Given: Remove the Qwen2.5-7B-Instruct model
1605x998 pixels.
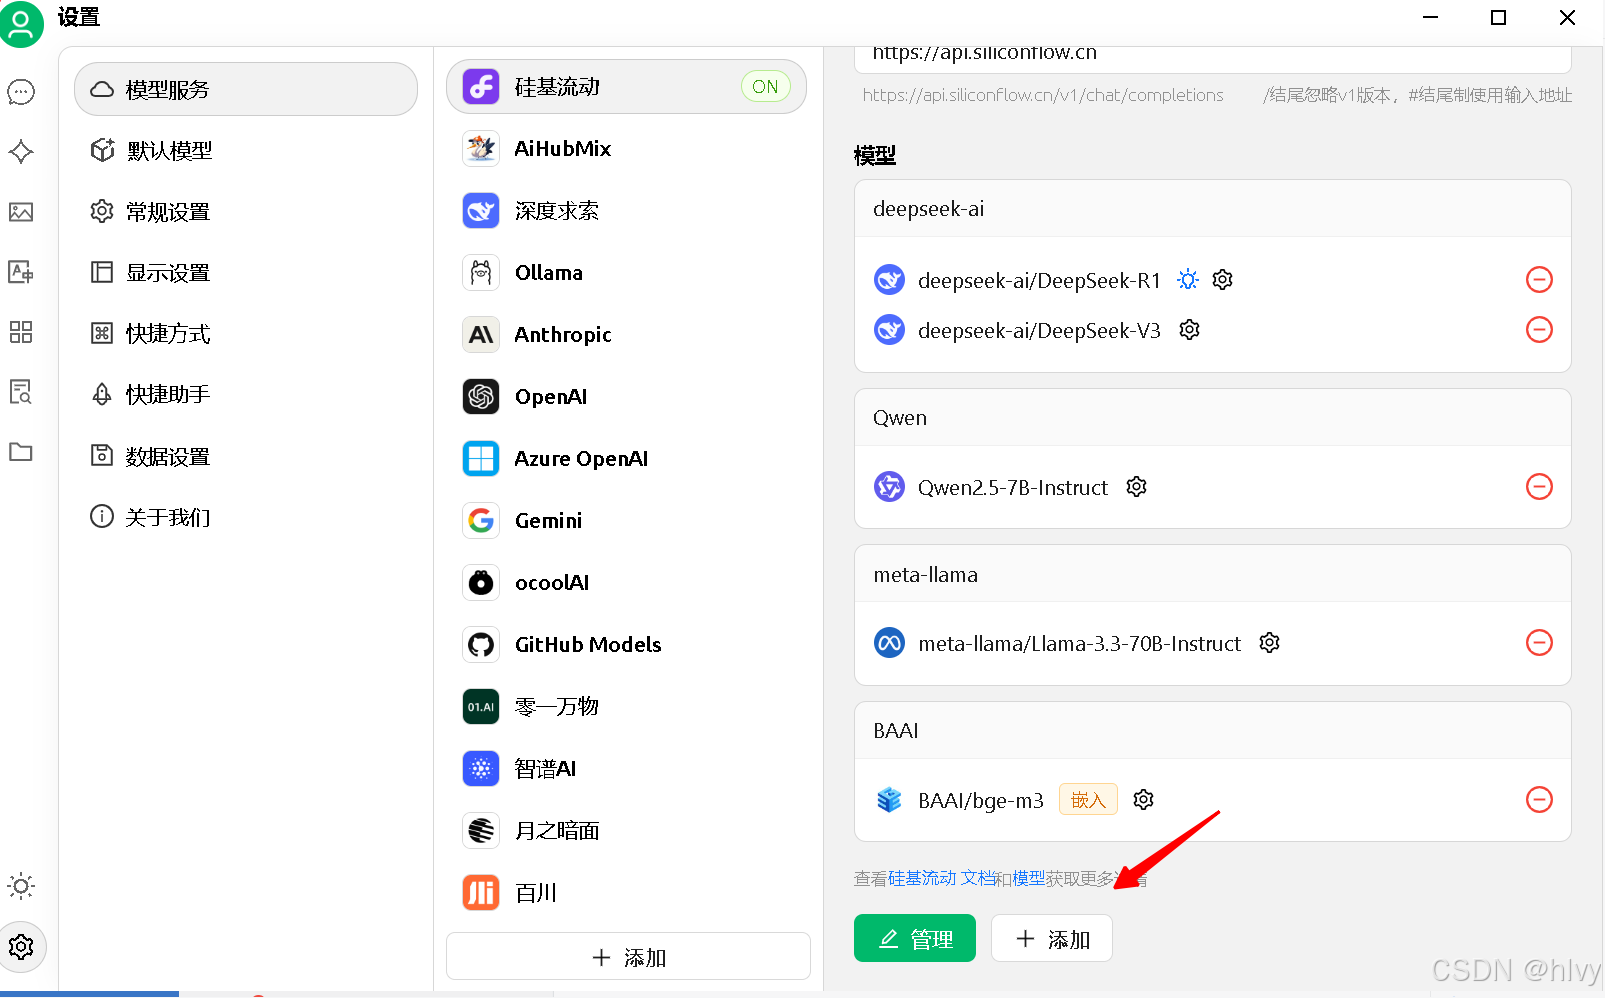Looking at the screenshot, I should (1539, 487).
